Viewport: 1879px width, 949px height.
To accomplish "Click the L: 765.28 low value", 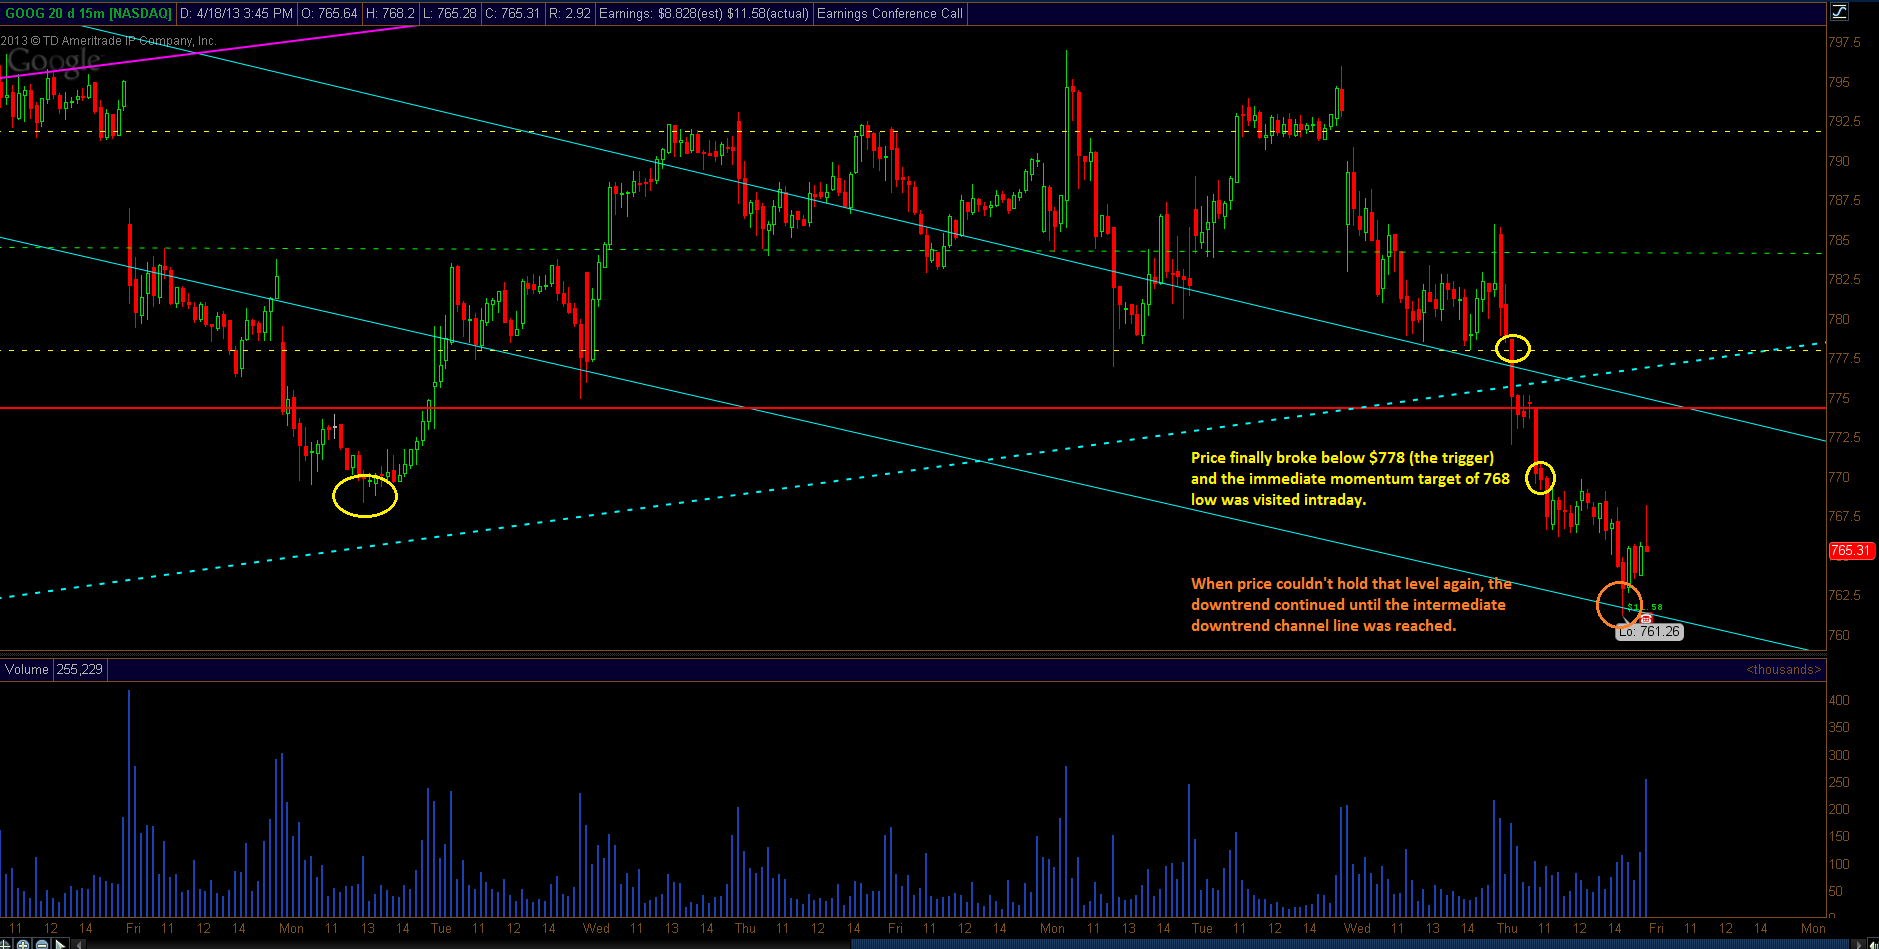I will 449,13.
